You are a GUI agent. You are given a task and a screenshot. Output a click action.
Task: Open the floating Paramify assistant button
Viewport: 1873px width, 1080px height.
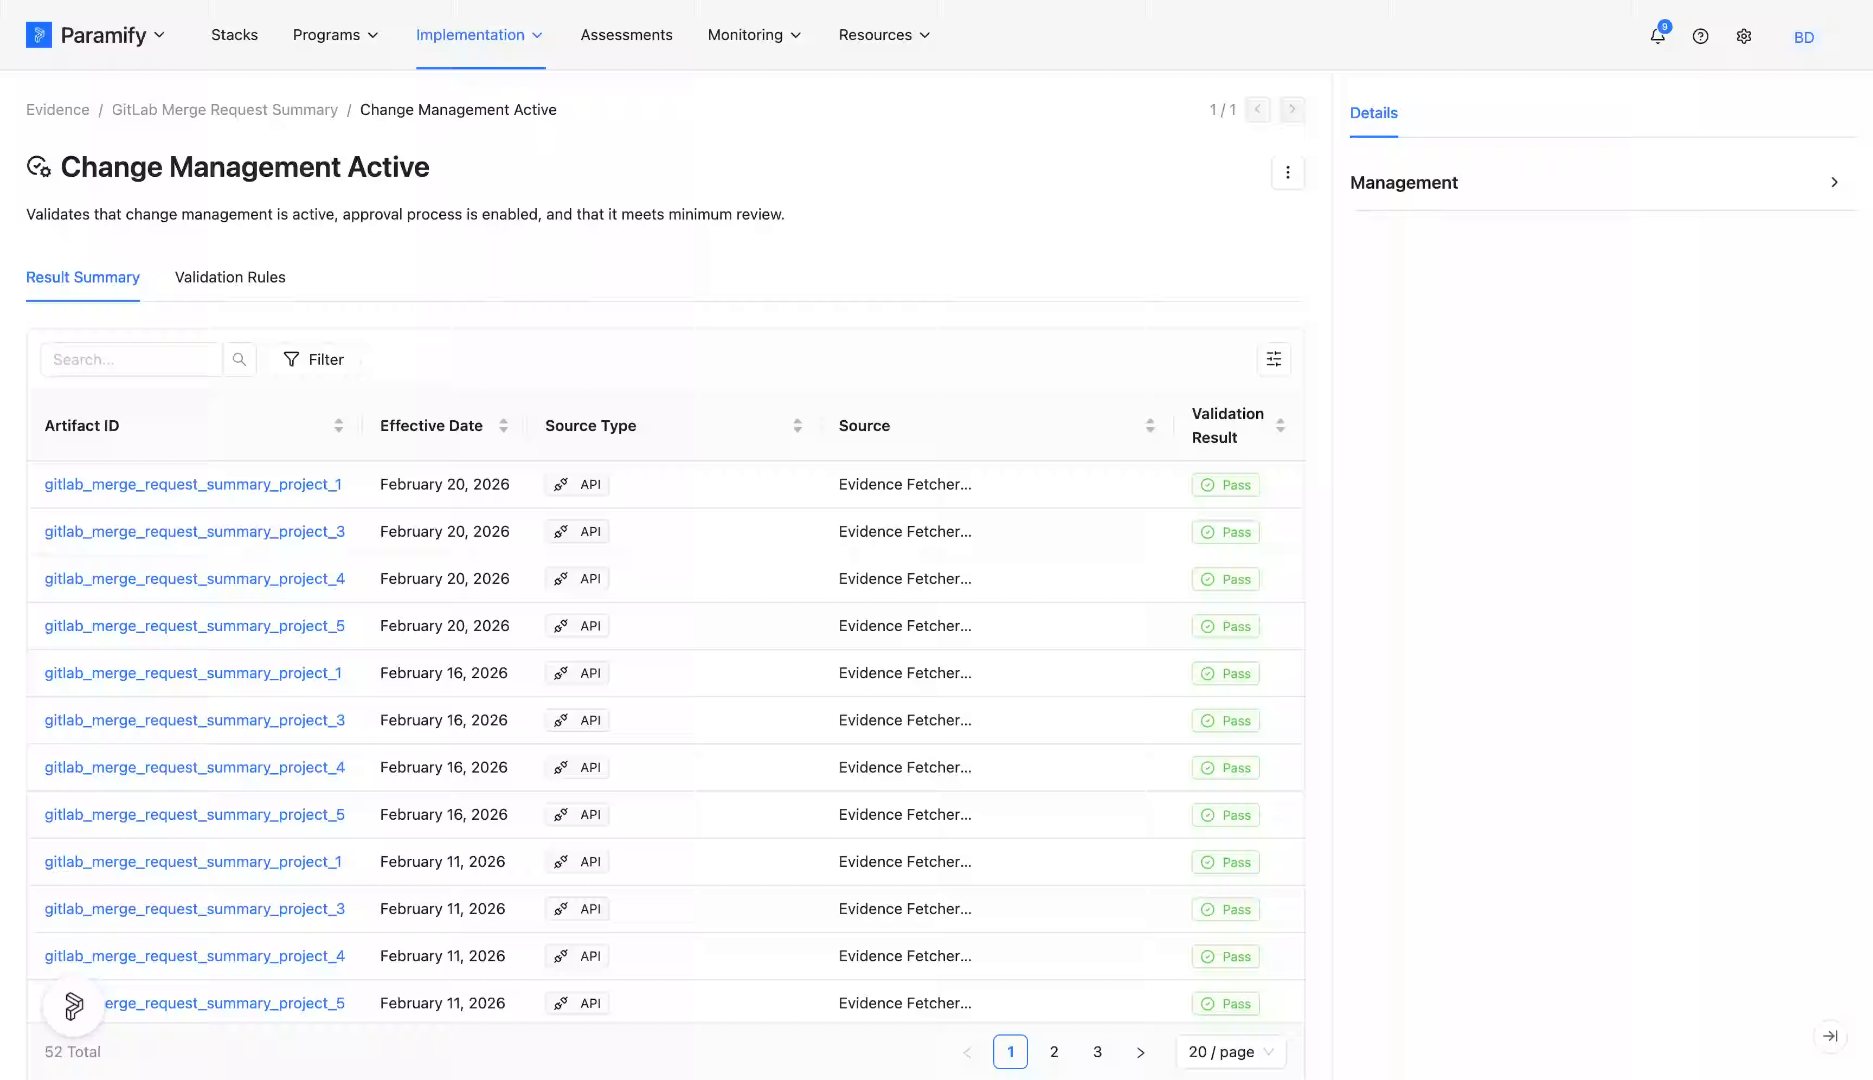tap(74, 1006)
